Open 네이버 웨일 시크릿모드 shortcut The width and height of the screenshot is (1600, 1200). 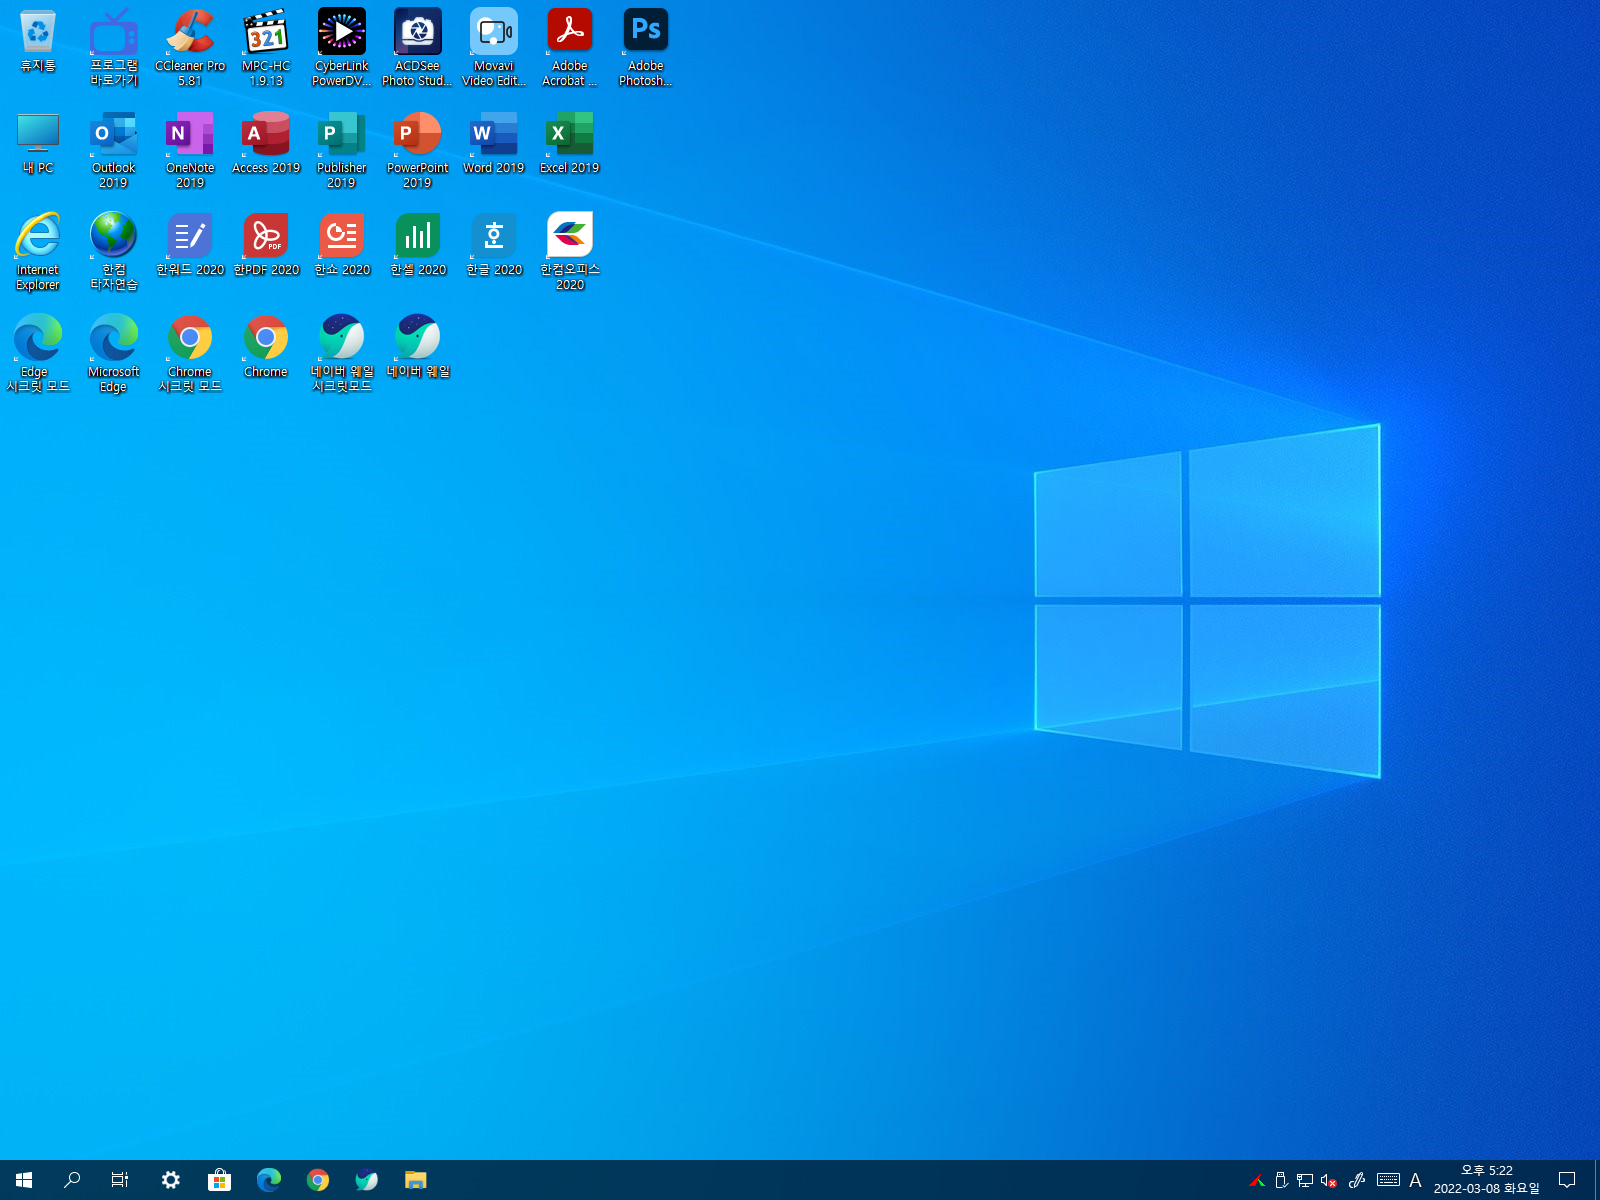click(342, 354)
